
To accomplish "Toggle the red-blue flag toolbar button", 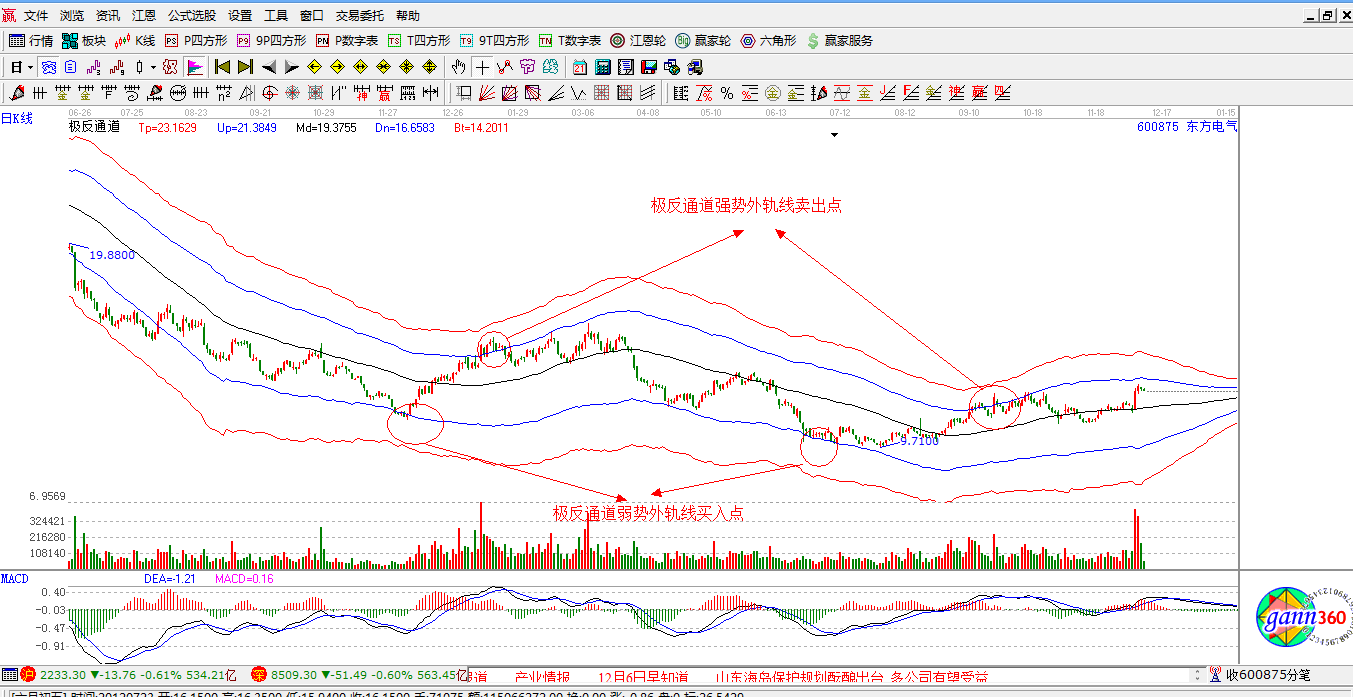I will [x=195, y=67].
